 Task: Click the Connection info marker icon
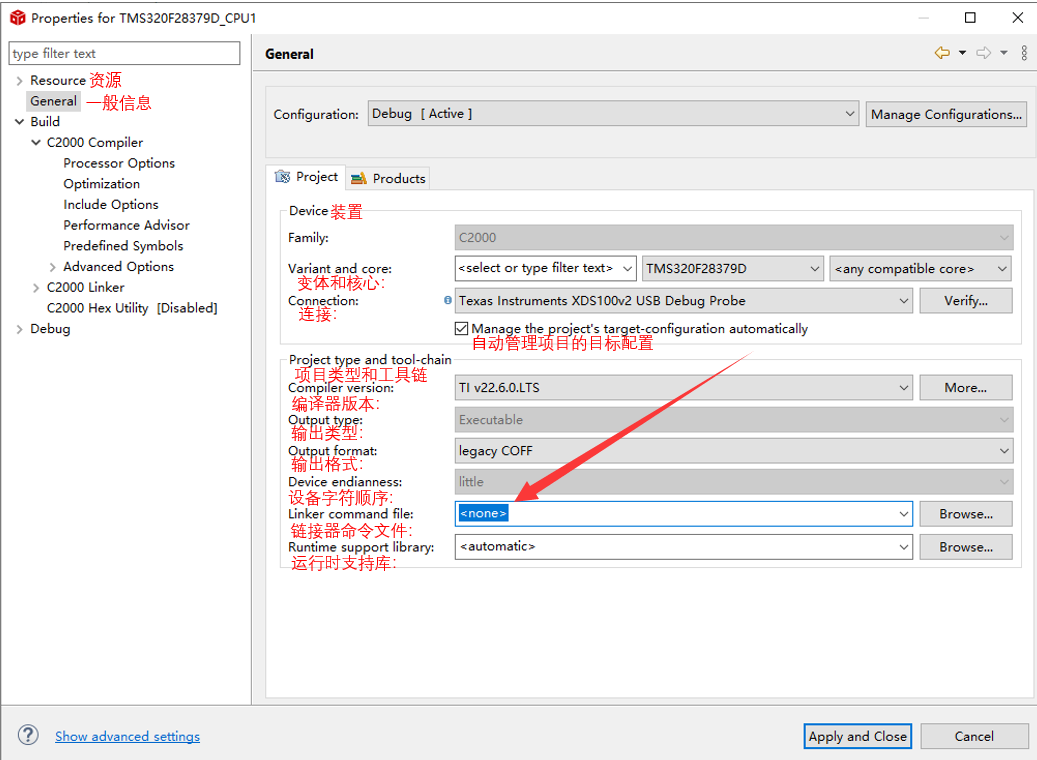pyautogui.click(x=448, y=300)
